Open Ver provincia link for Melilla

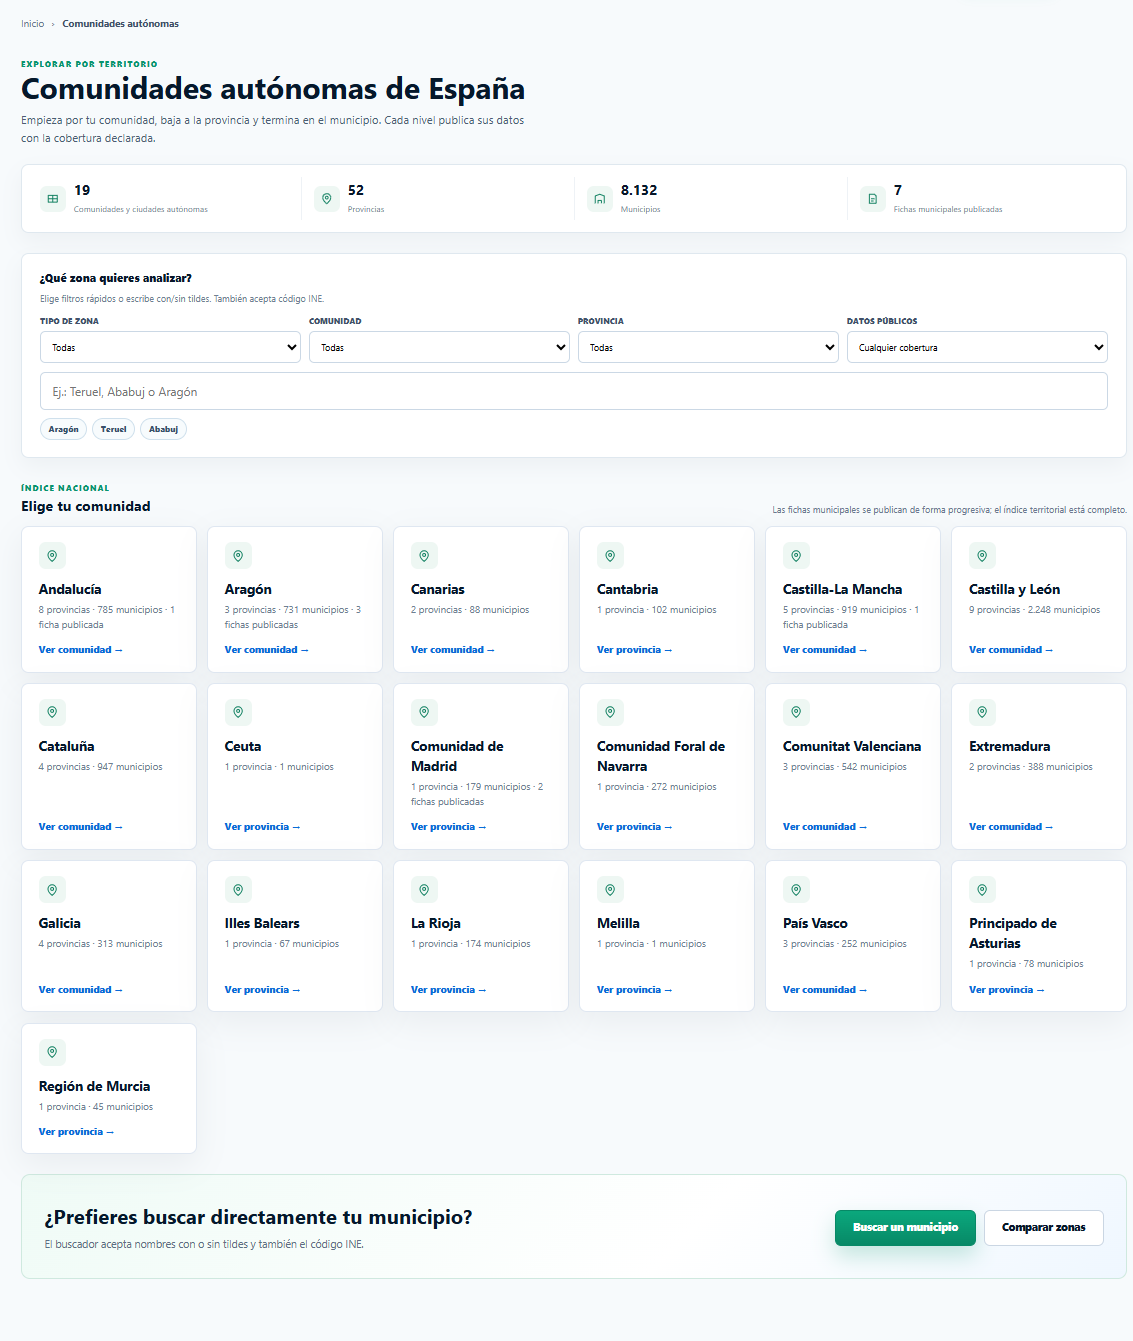tap(635, 990)
